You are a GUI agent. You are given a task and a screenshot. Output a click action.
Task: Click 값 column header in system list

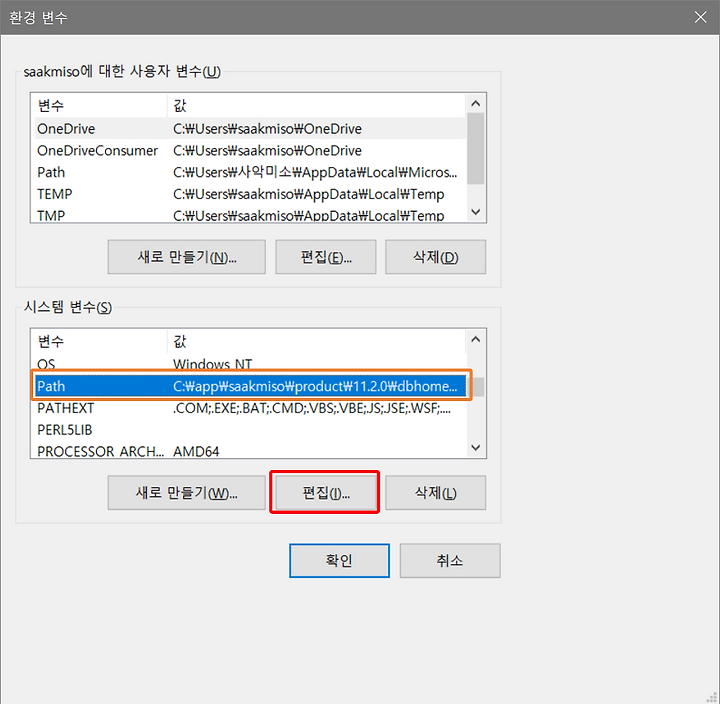click(x=316, y=341)
